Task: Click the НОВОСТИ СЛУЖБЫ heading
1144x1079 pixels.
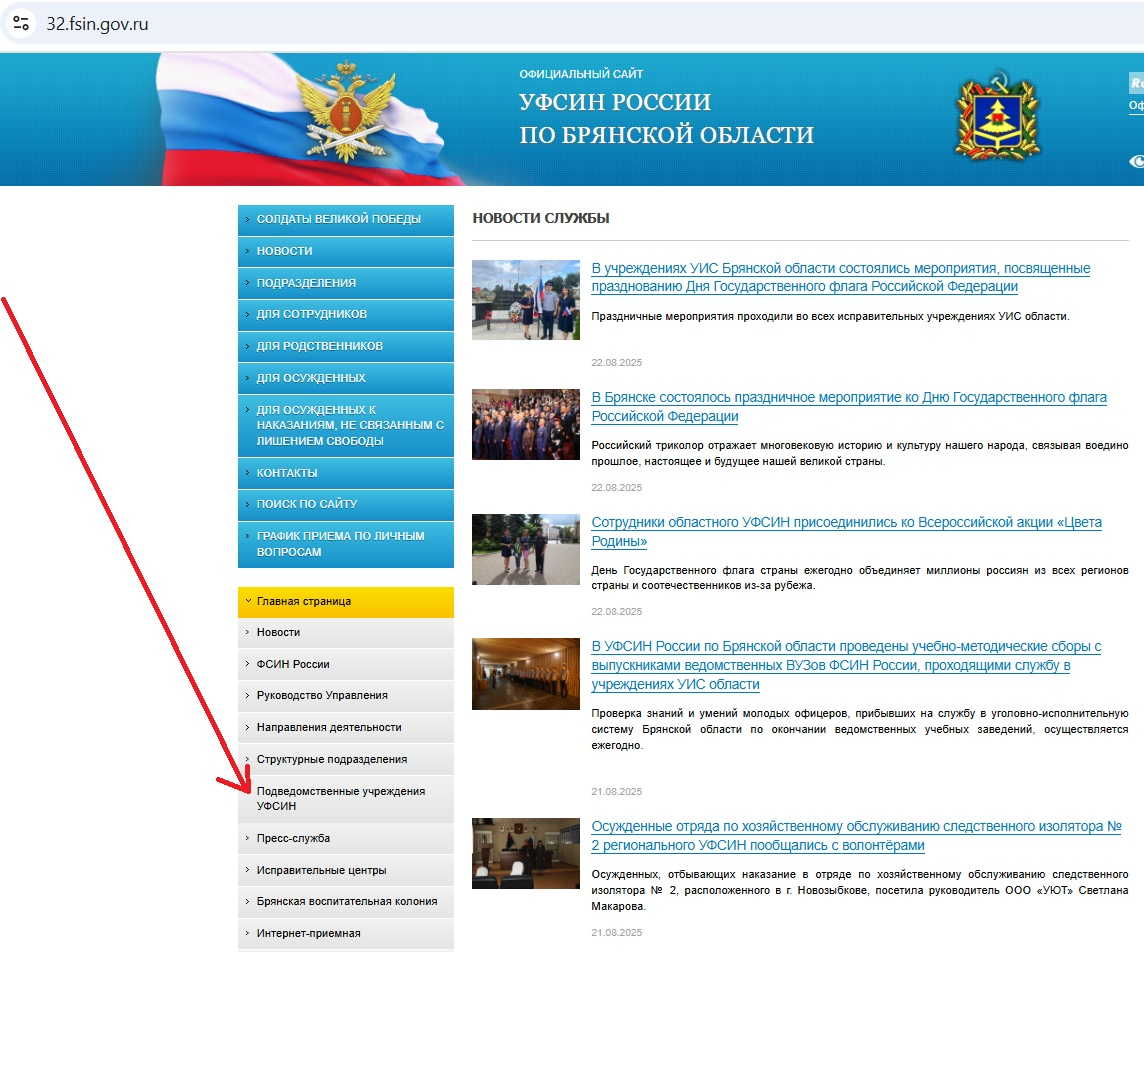Action: pyautogui.click(x=541, y=218)
